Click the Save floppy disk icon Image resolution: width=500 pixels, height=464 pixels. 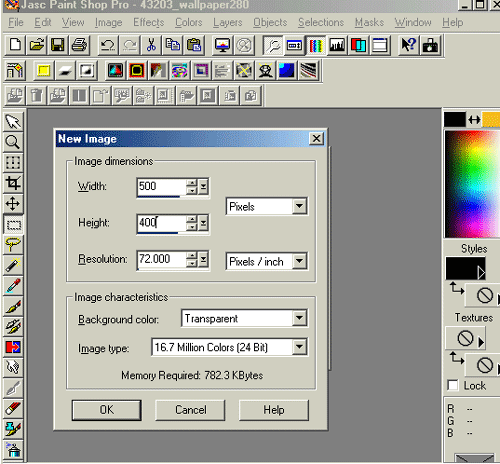point(57,45)
